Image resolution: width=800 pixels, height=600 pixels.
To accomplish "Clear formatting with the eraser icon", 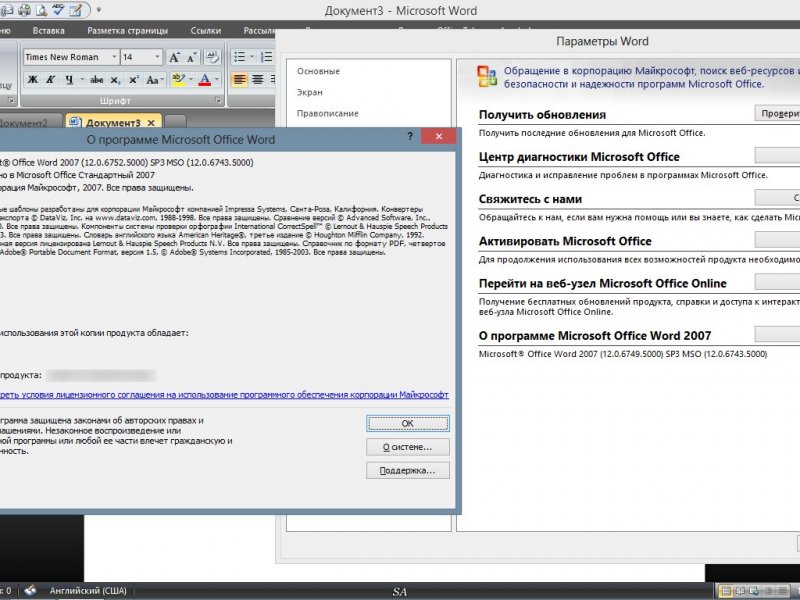I will click(x=212, y=57).
